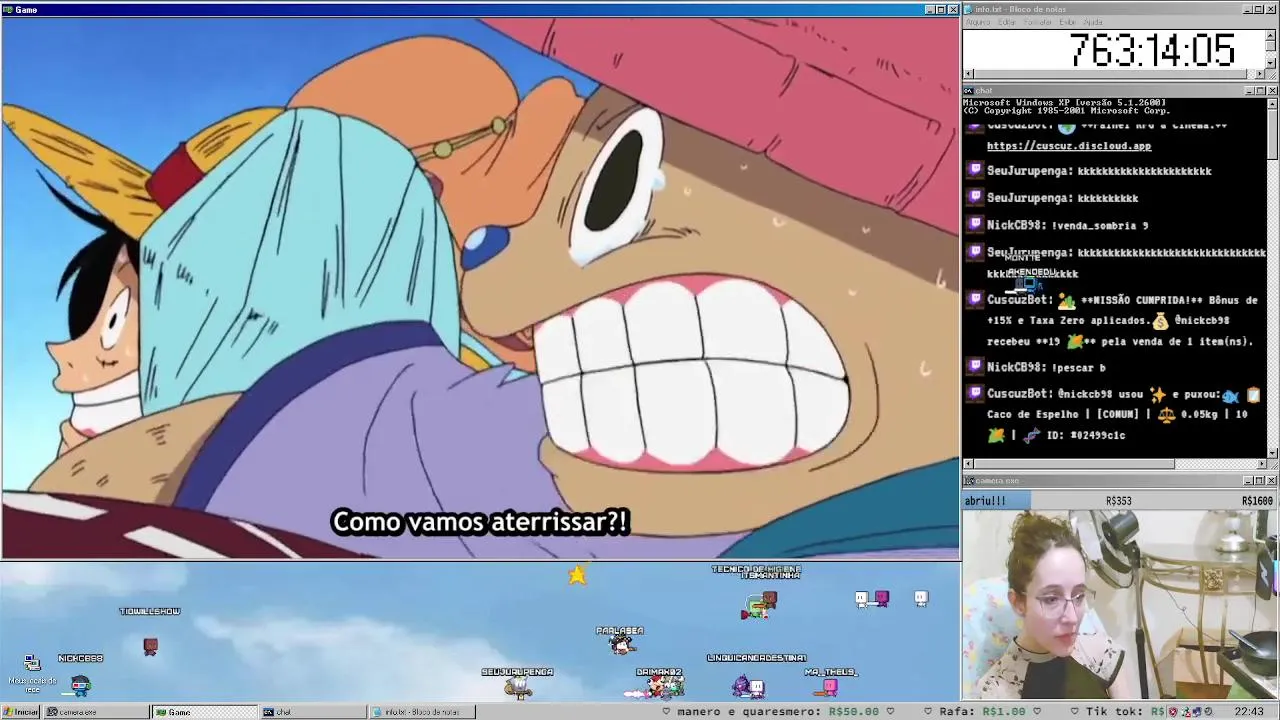Viewport: 1280px width, 720px height.
Task: Select the PARLASEA avatar character
Action: click(622, 645)
